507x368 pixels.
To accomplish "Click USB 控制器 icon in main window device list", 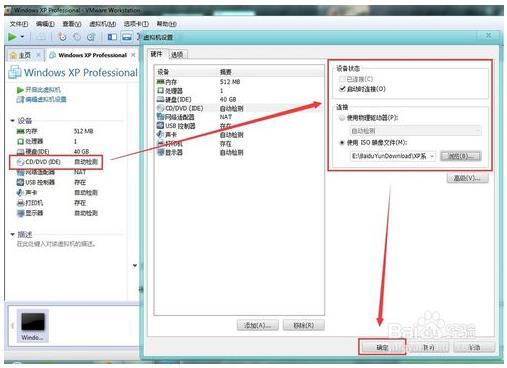I will tap(21, 182).
